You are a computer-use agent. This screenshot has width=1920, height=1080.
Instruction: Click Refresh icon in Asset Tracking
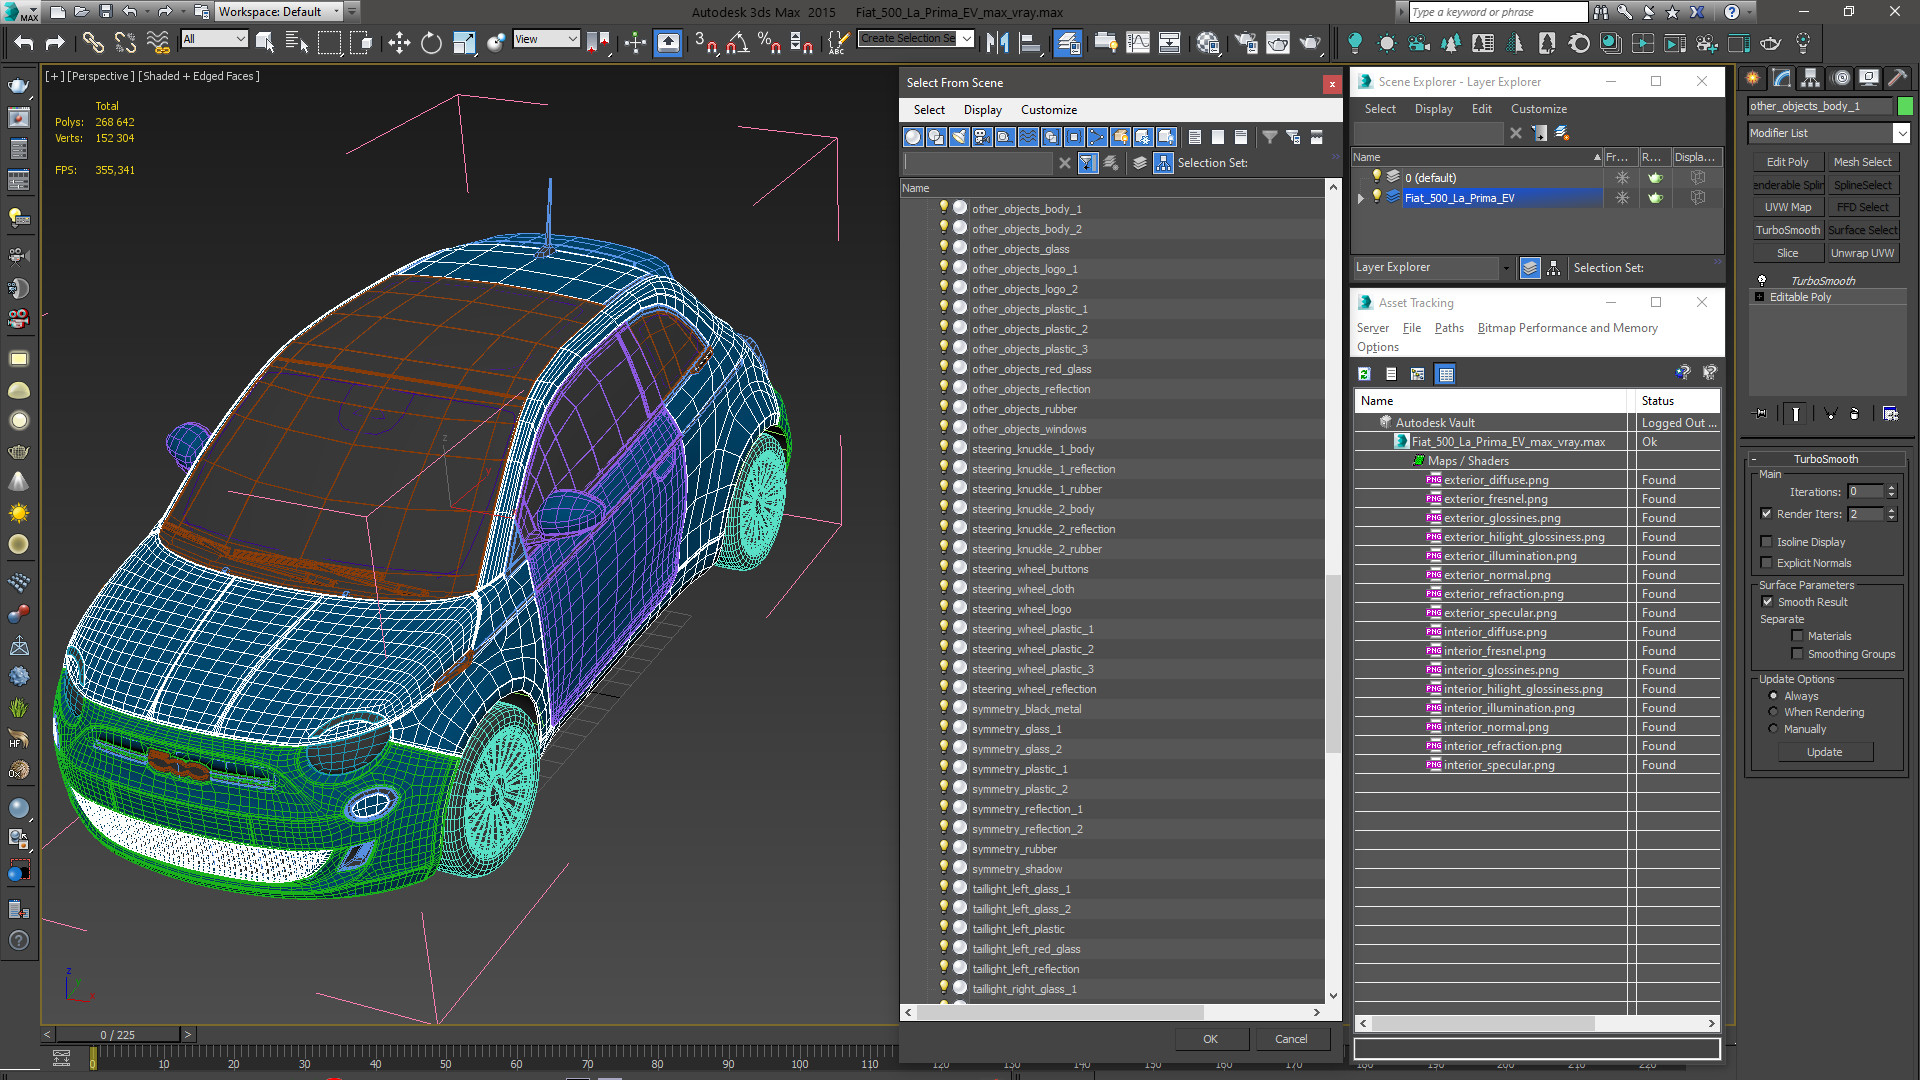1364,374
